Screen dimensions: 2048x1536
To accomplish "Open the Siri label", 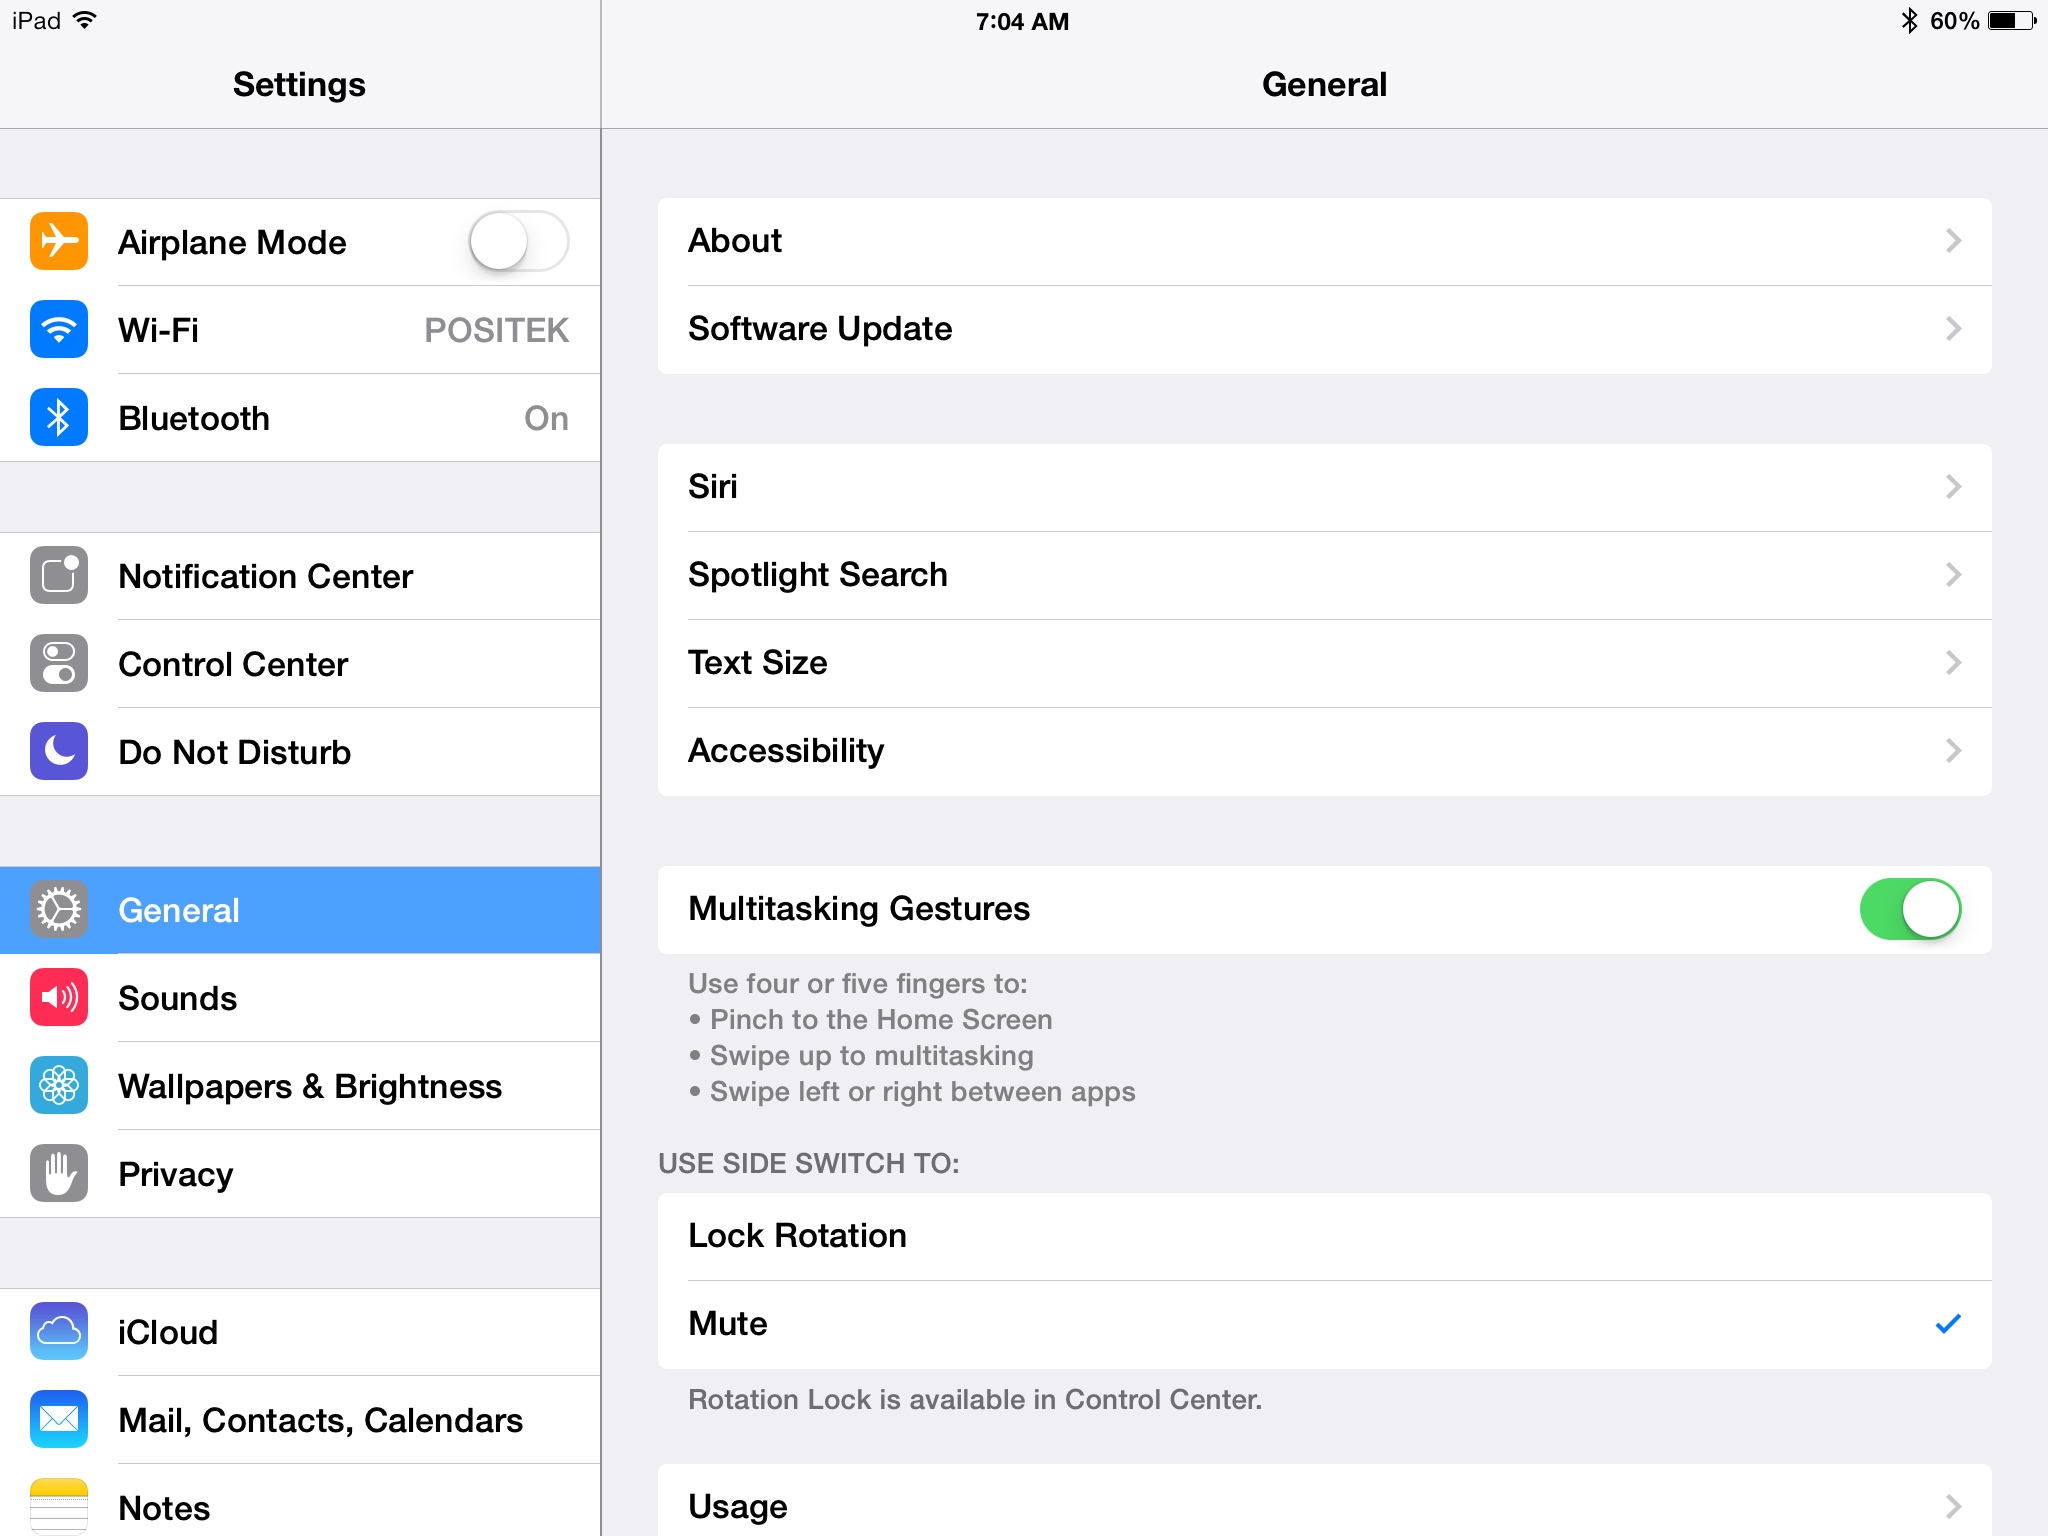I will (x=713, y=487).
